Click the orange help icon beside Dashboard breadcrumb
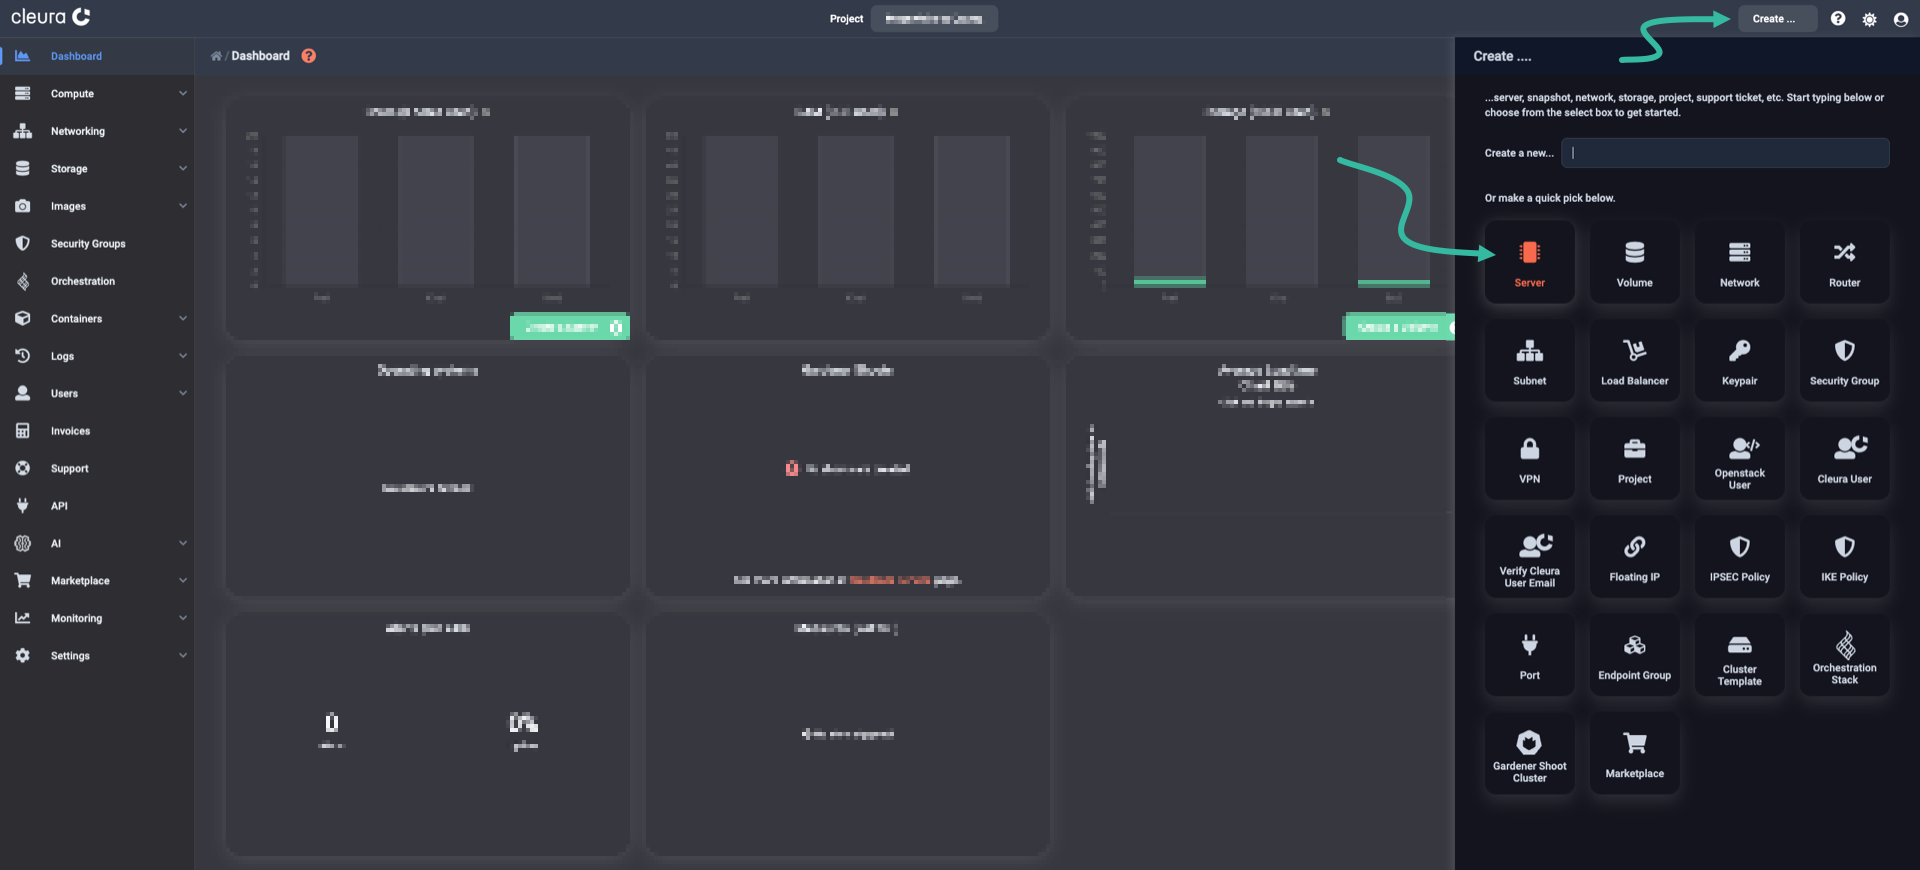The width and height of the screenshot is (1920, 870). 309,56
